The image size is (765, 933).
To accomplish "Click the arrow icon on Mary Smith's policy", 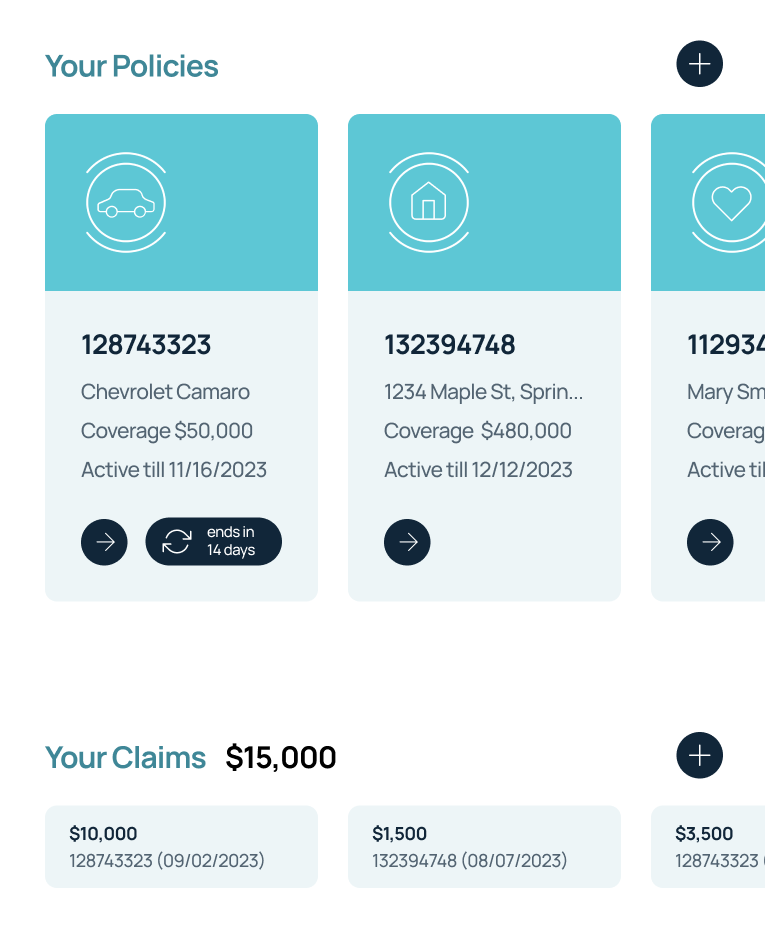I will tap(710, 542).
